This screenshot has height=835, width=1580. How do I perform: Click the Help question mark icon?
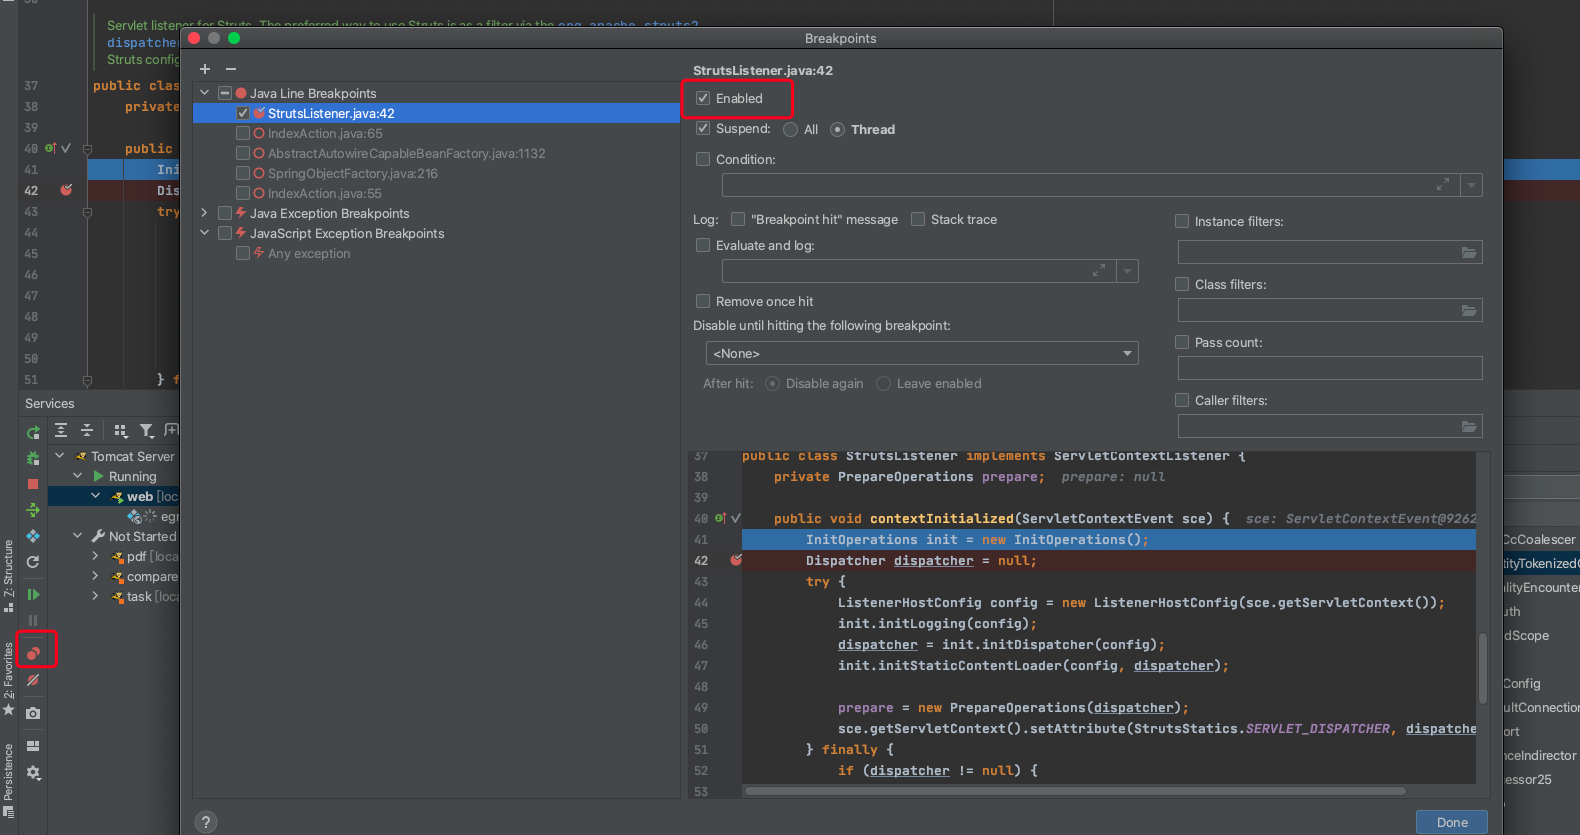206,822
